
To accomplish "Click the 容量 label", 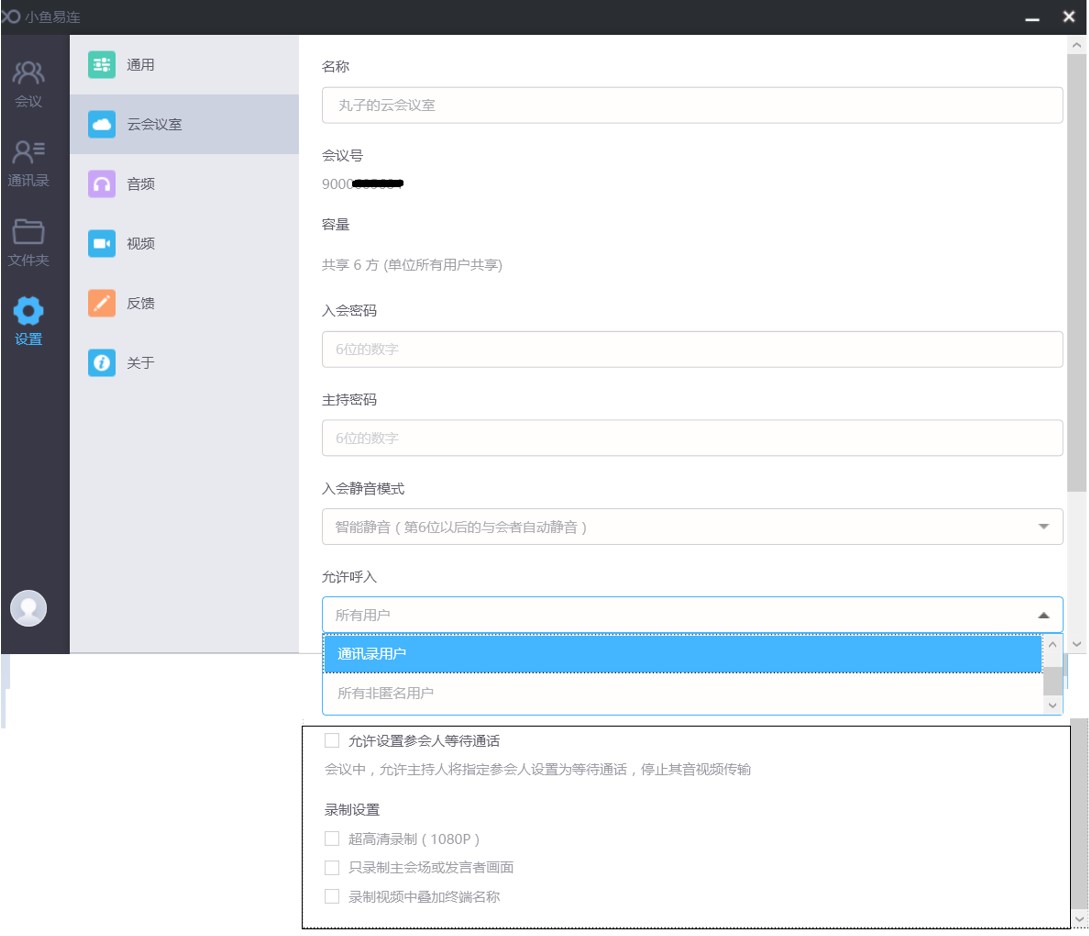I will click(x=335, y=224).
